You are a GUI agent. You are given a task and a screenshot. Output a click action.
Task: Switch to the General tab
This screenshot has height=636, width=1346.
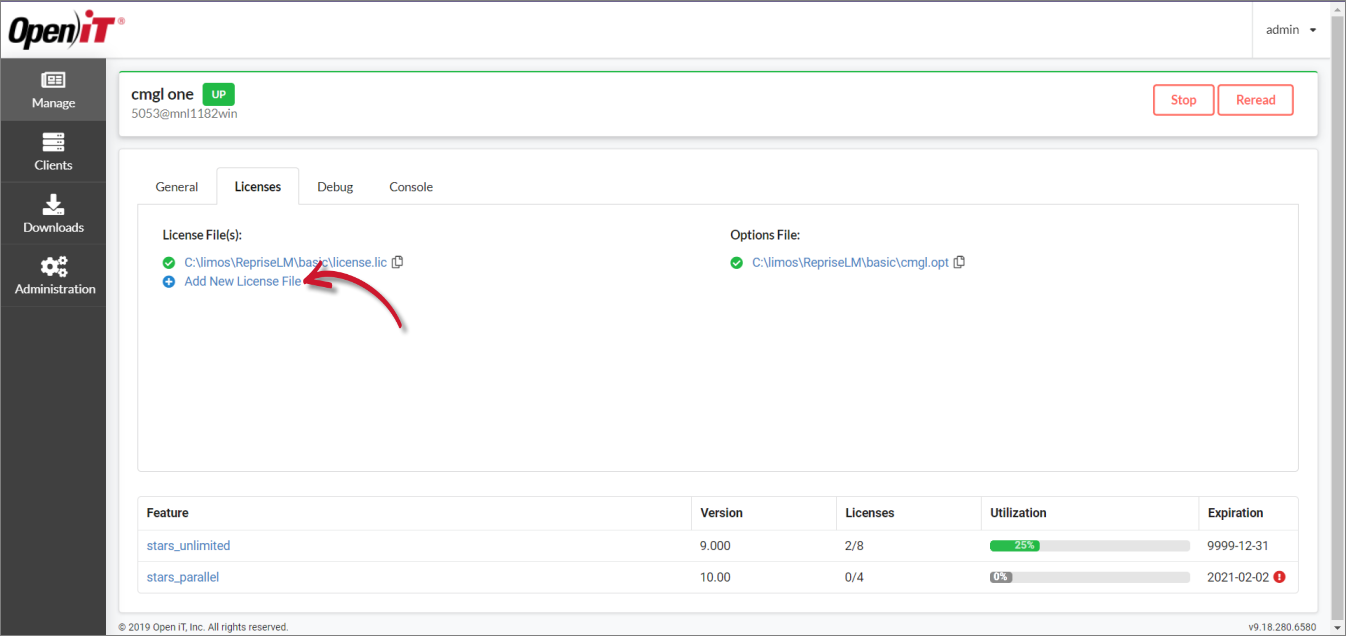click(x=177, y=187)
